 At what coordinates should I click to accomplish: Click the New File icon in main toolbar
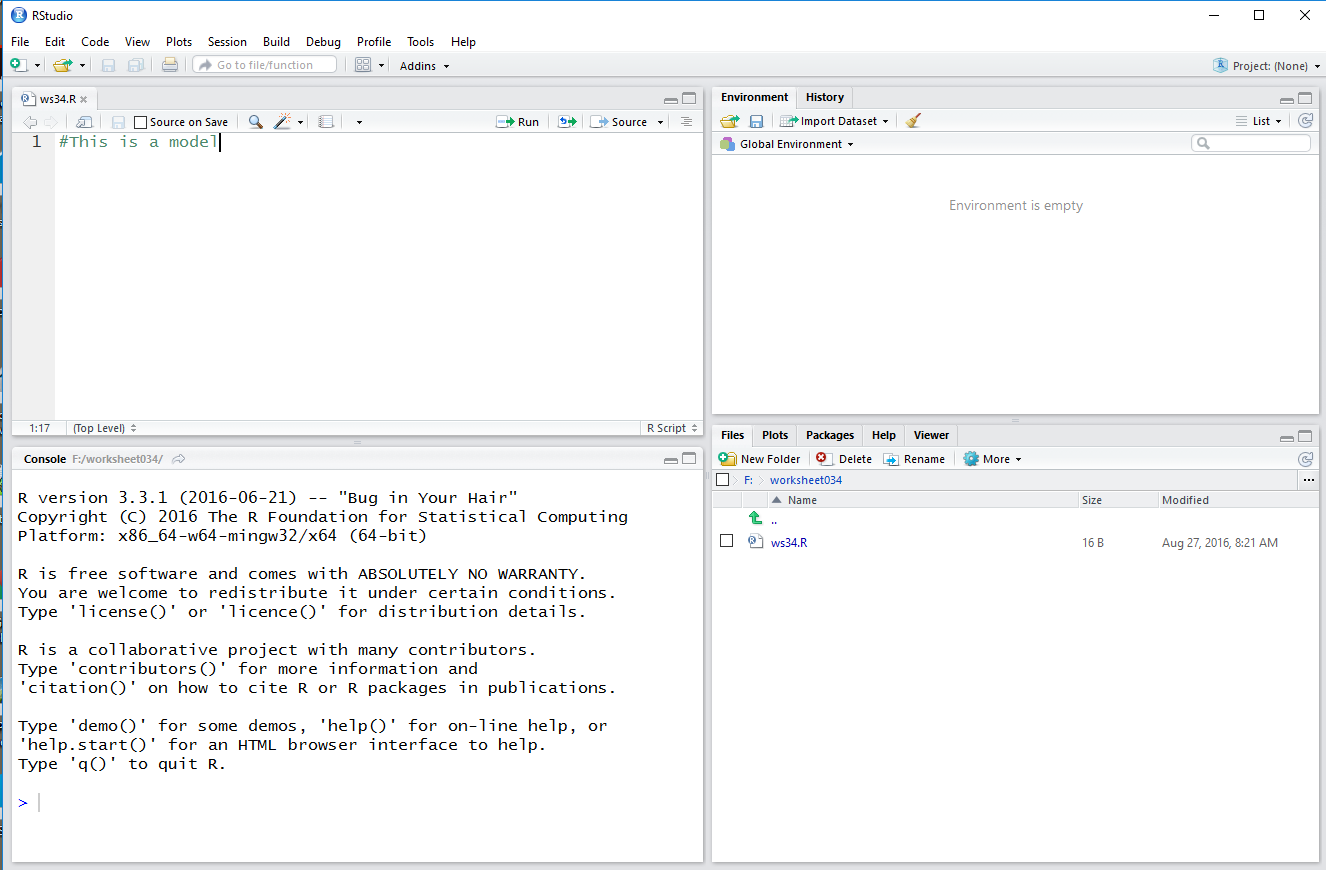pyautogui.click(x=17, y=65)
